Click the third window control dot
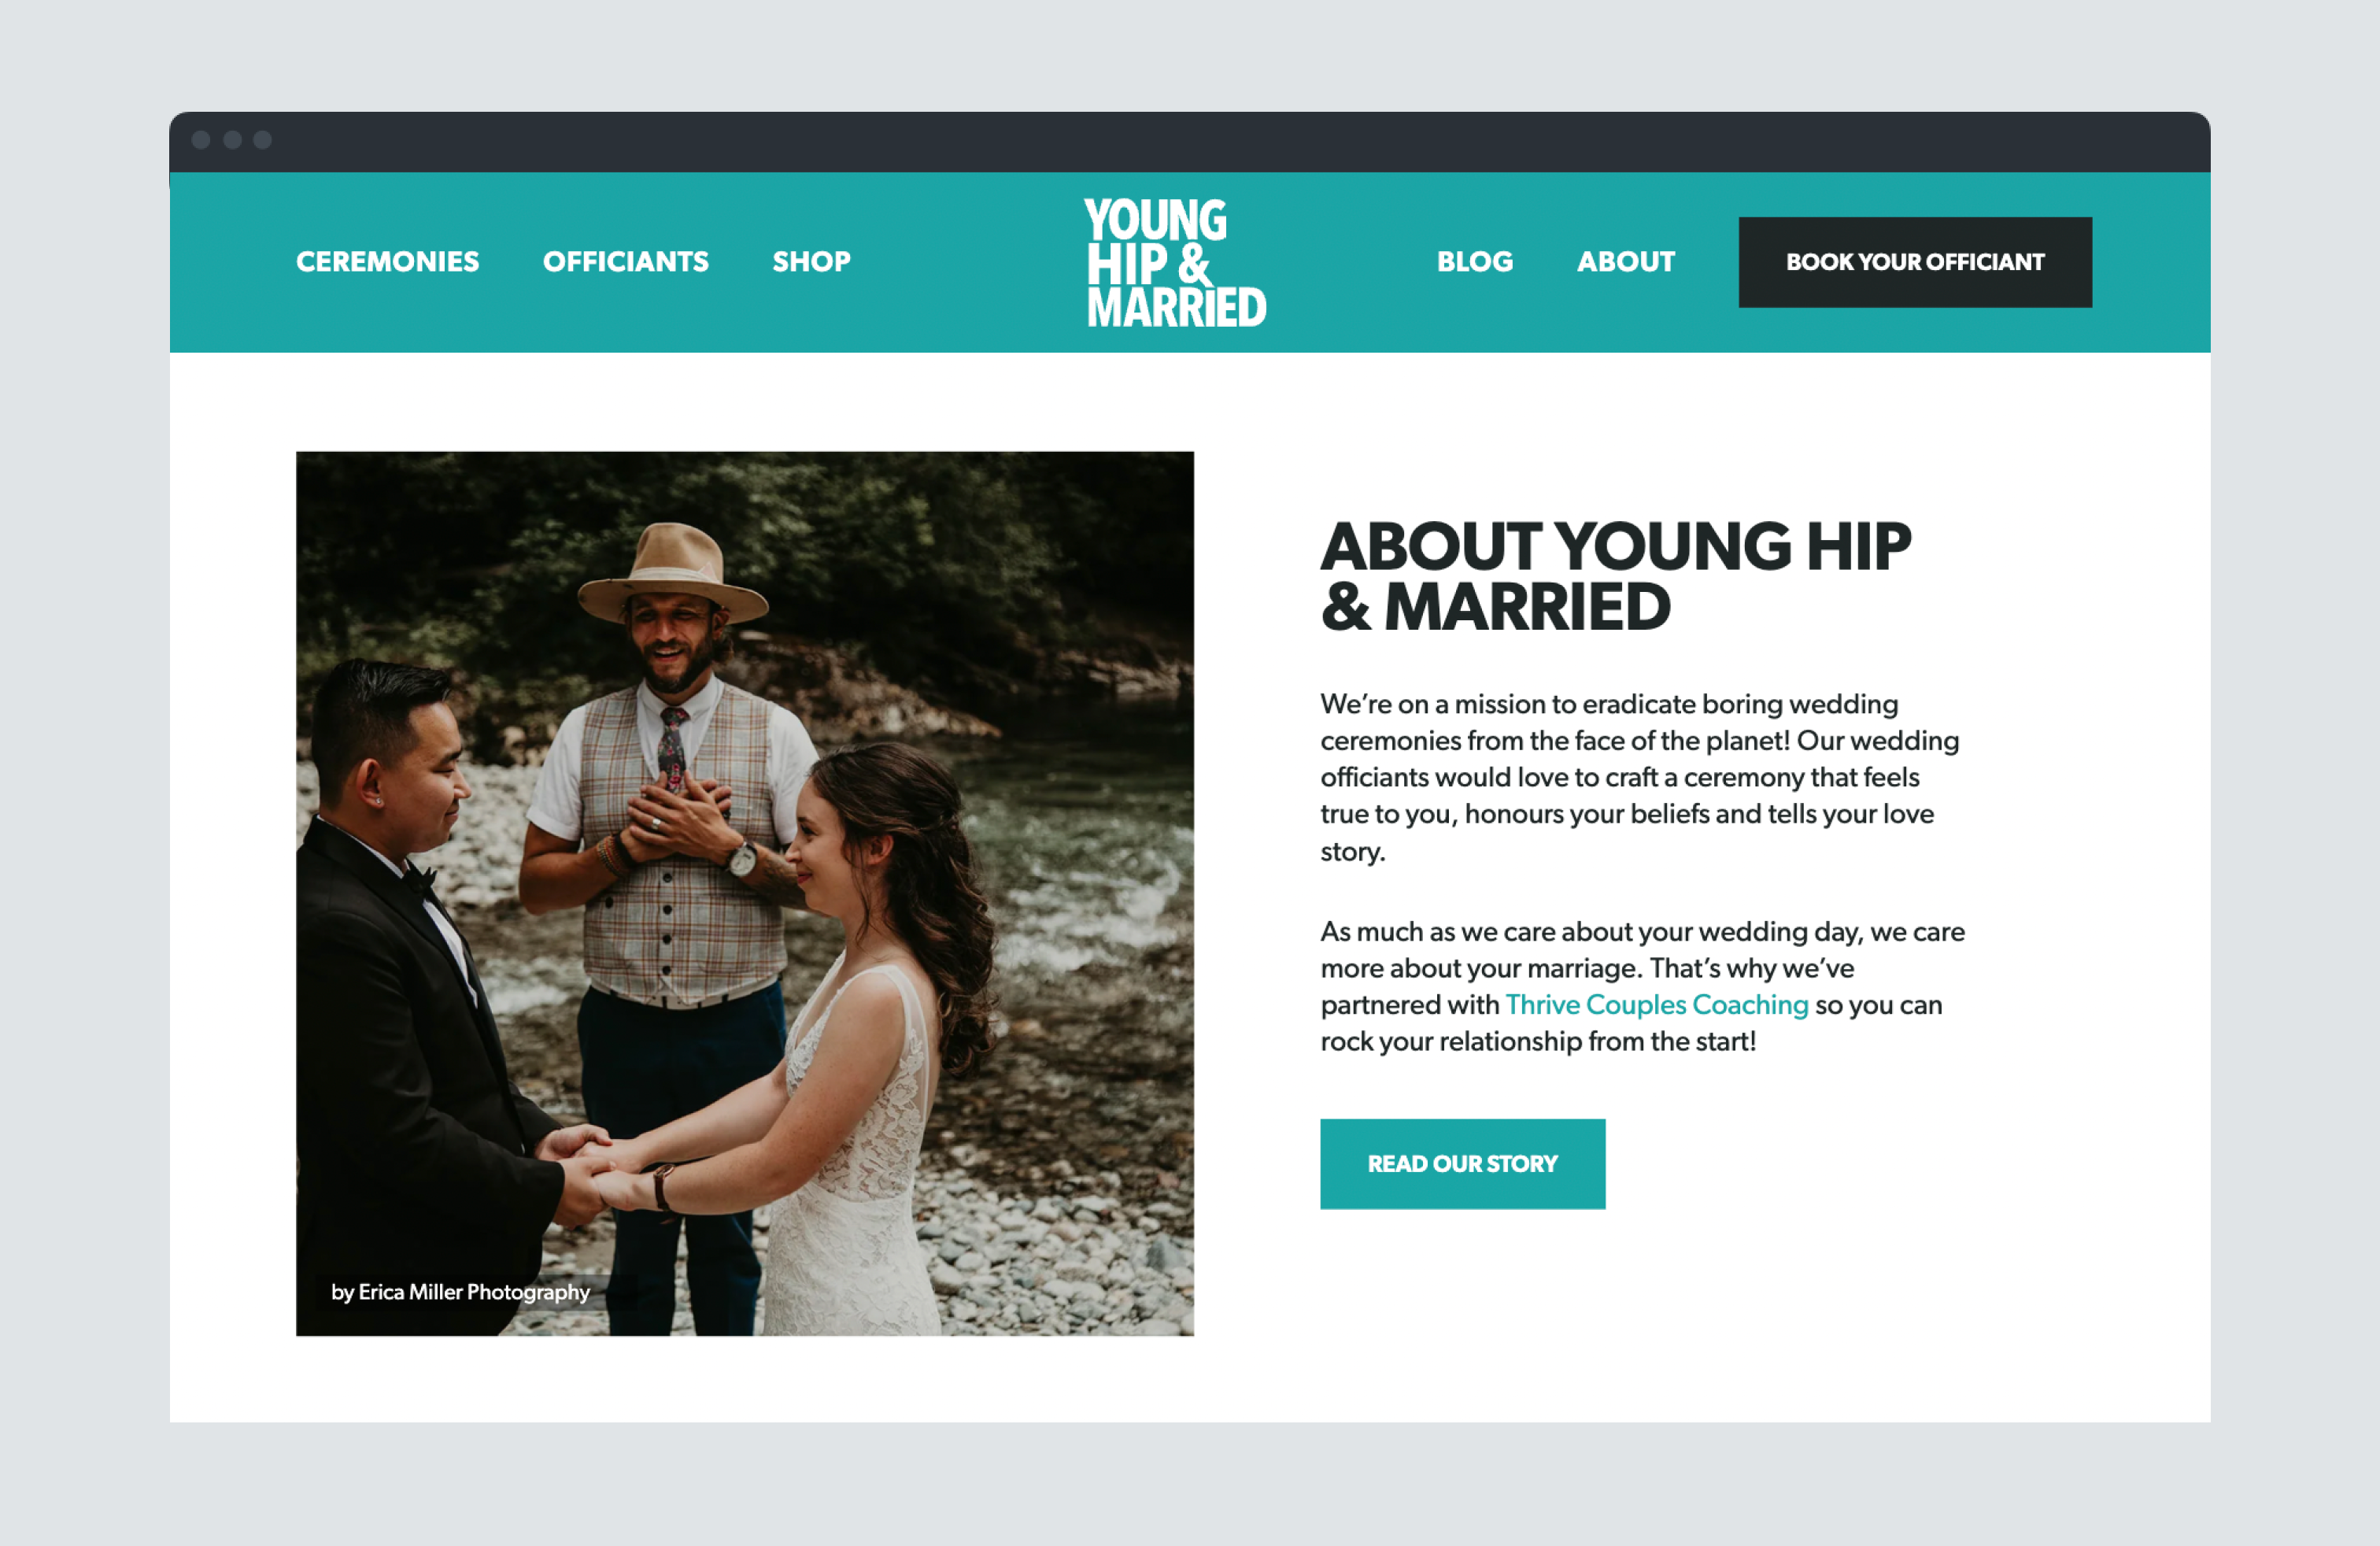The height and width of the screenshot is (1546, 2380). [x=262, y=140]
